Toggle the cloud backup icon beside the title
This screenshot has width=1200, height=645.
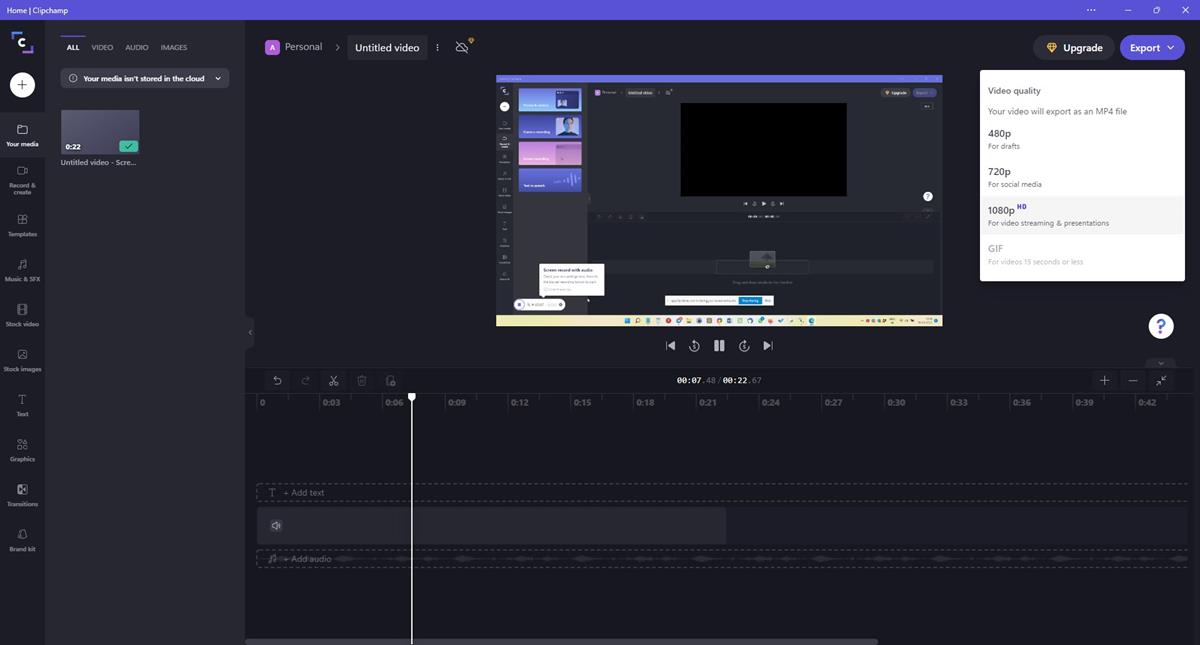[x=461, y=46]
